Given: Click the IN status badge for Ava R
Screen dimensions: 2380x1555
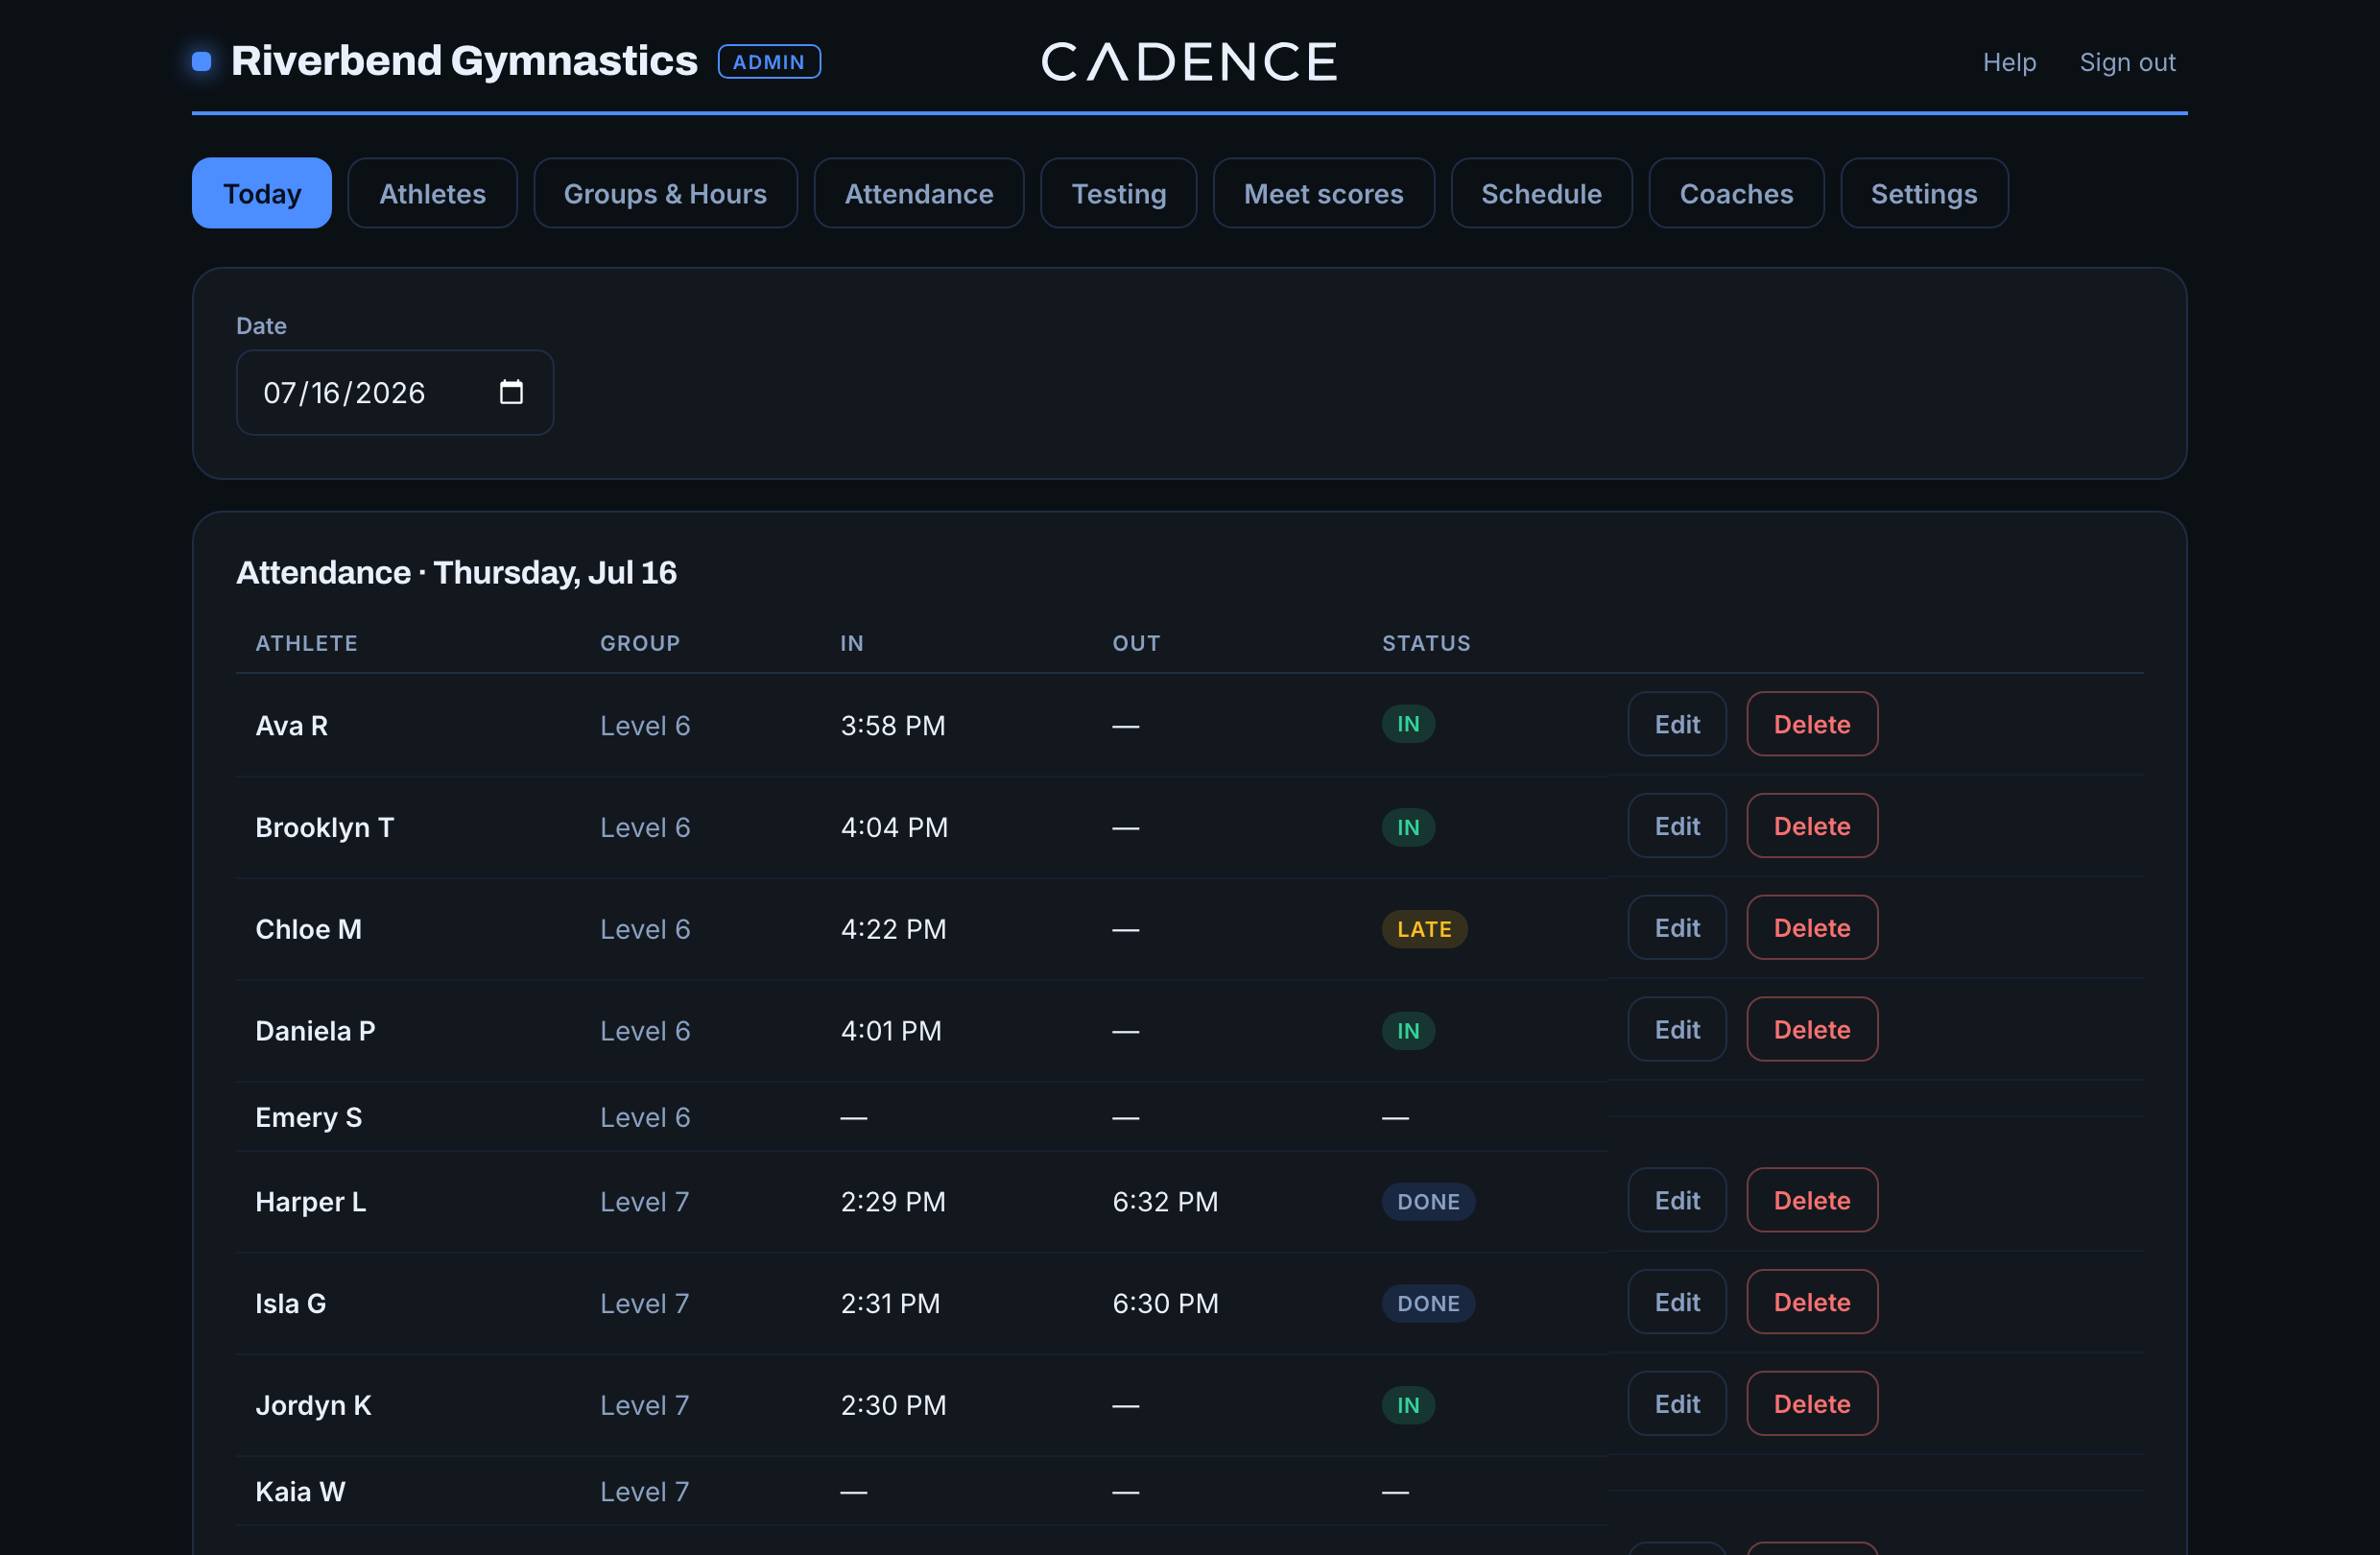Looking at the screenshot, I should pos(1408,724).
